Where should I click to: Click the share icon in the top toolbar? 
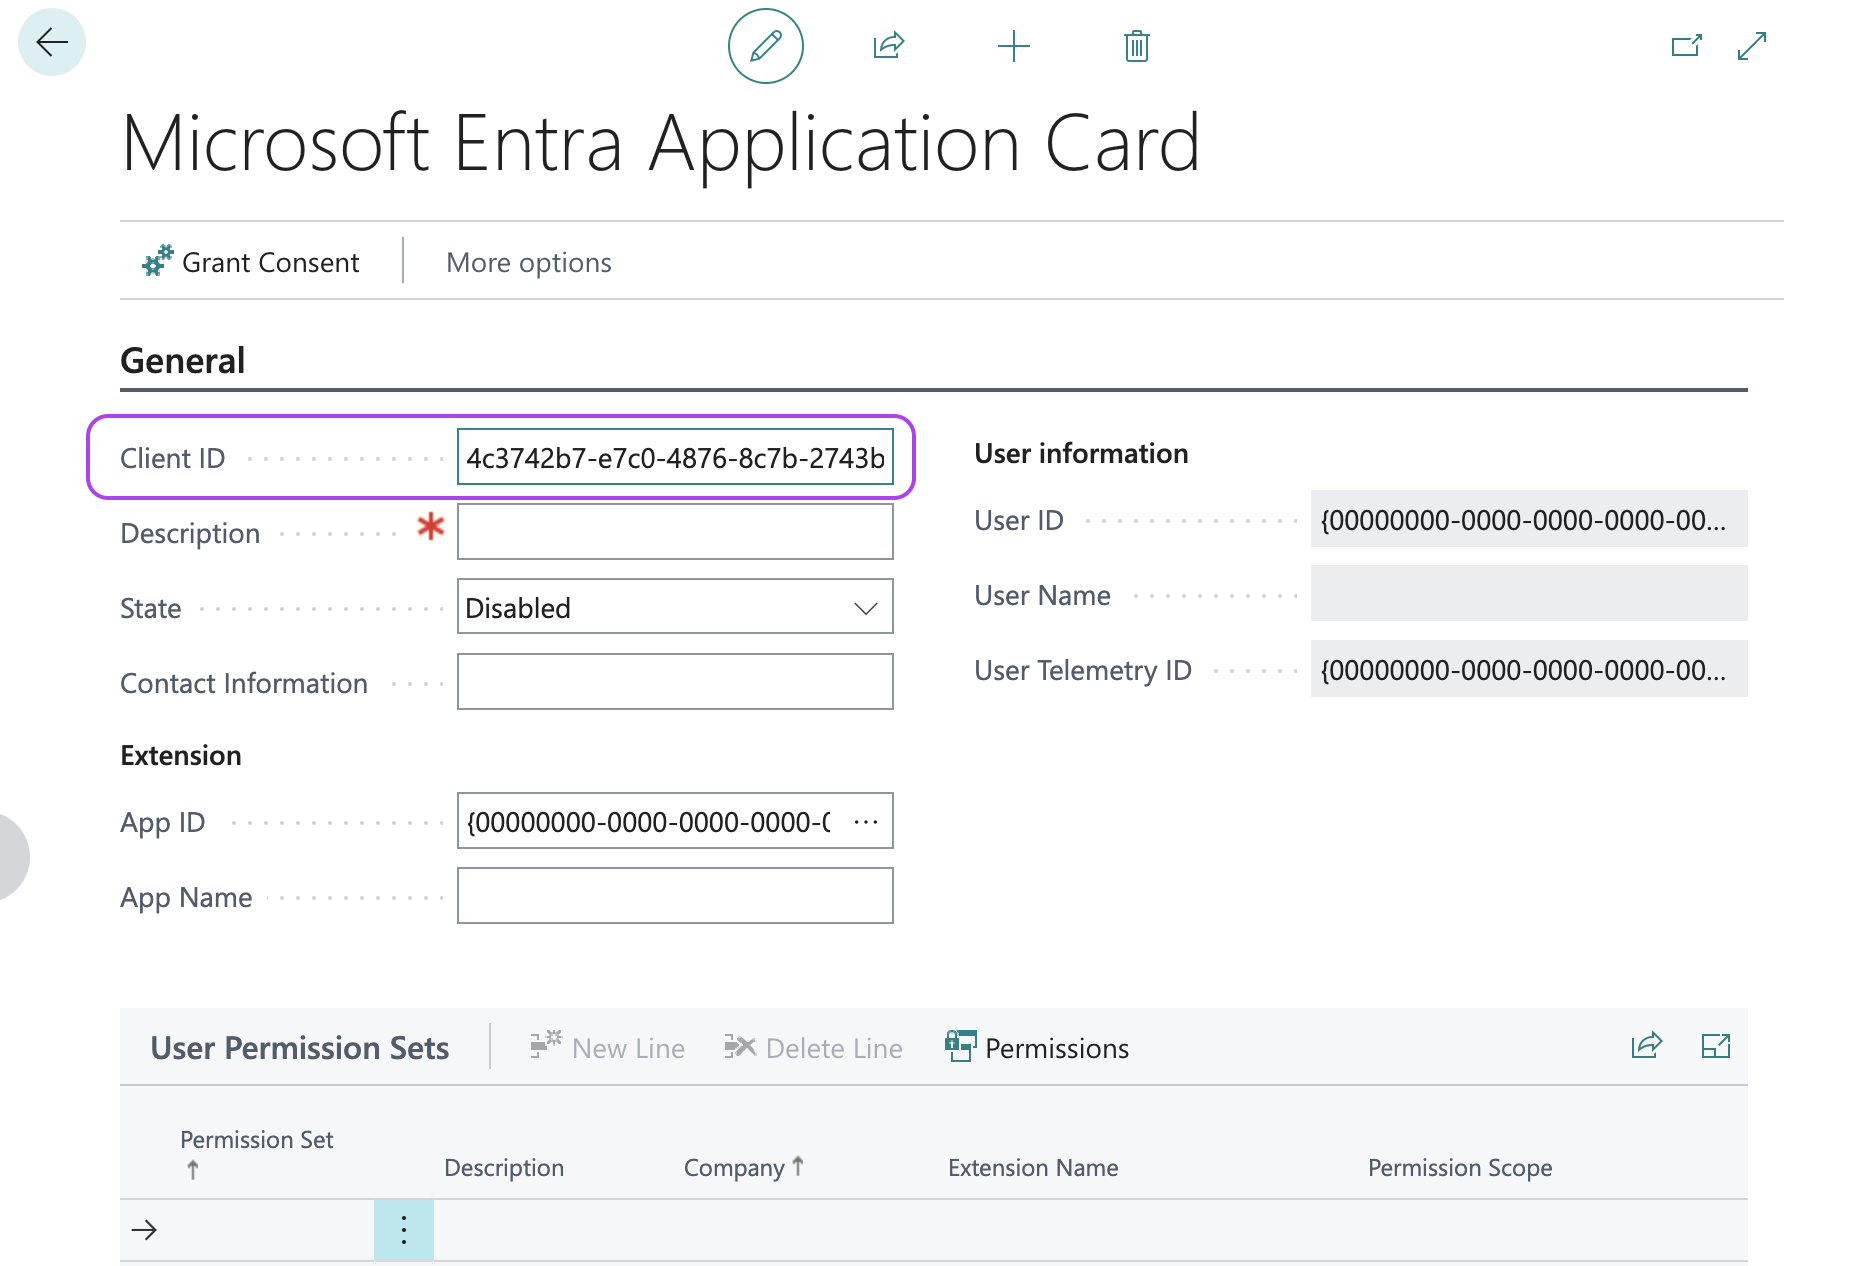(889, 46)
